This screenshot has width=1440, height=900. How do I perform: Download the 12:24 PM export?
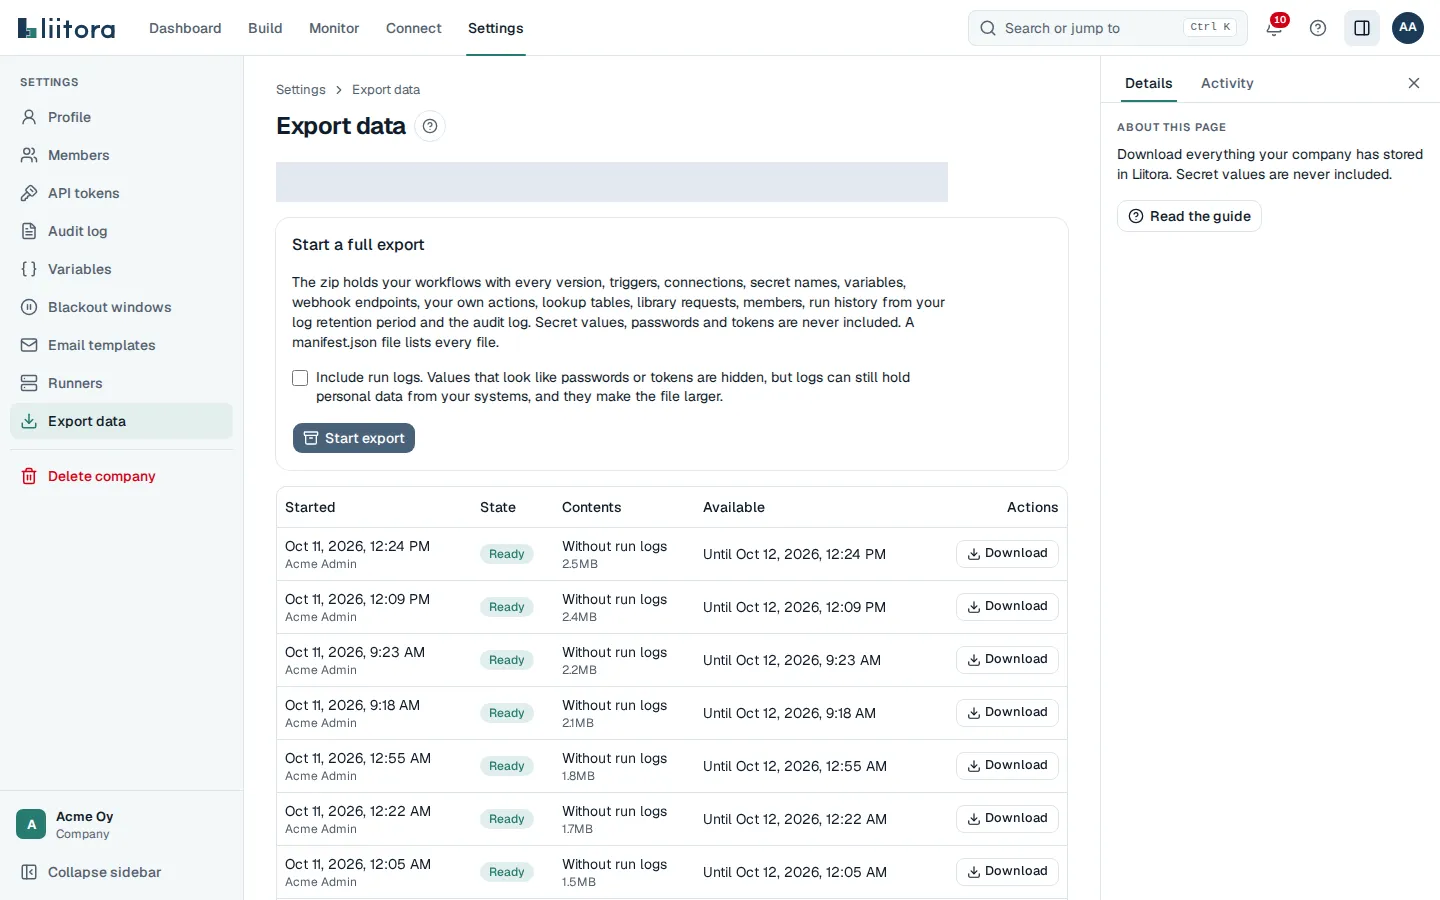[x=1007, y=554]
